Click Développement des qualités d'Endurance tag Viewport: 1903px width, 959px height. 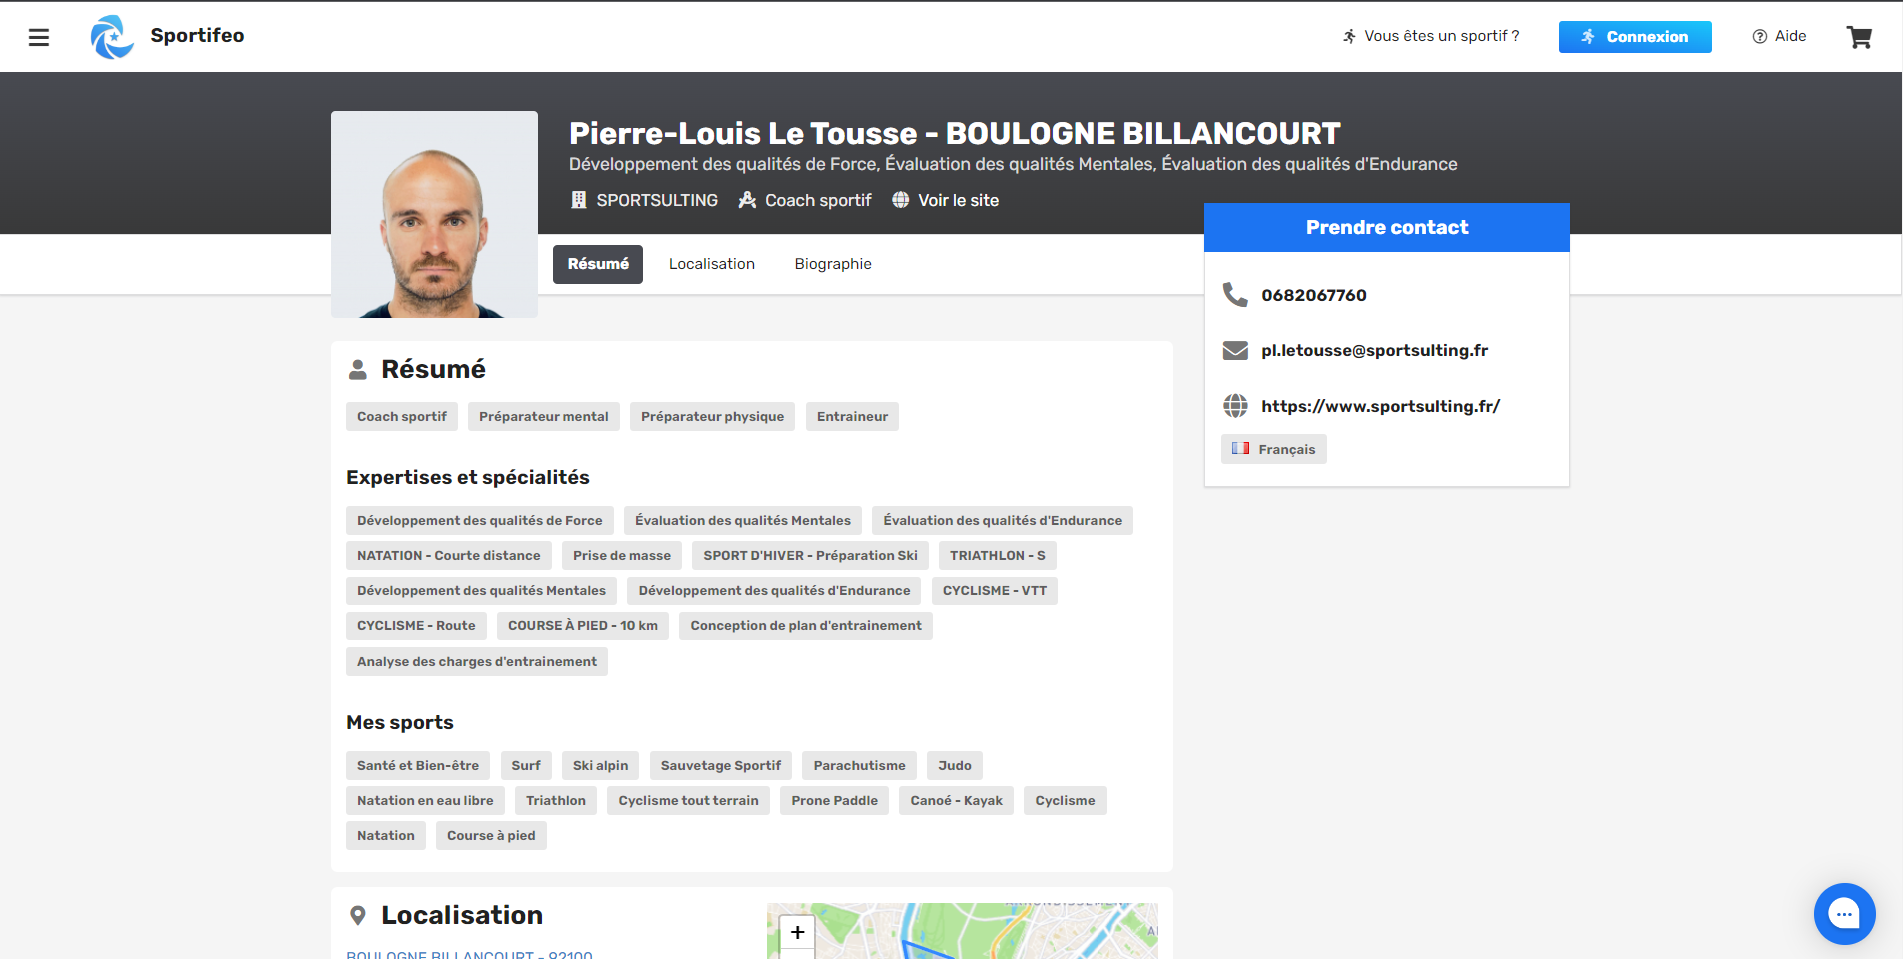pos(775,591)
